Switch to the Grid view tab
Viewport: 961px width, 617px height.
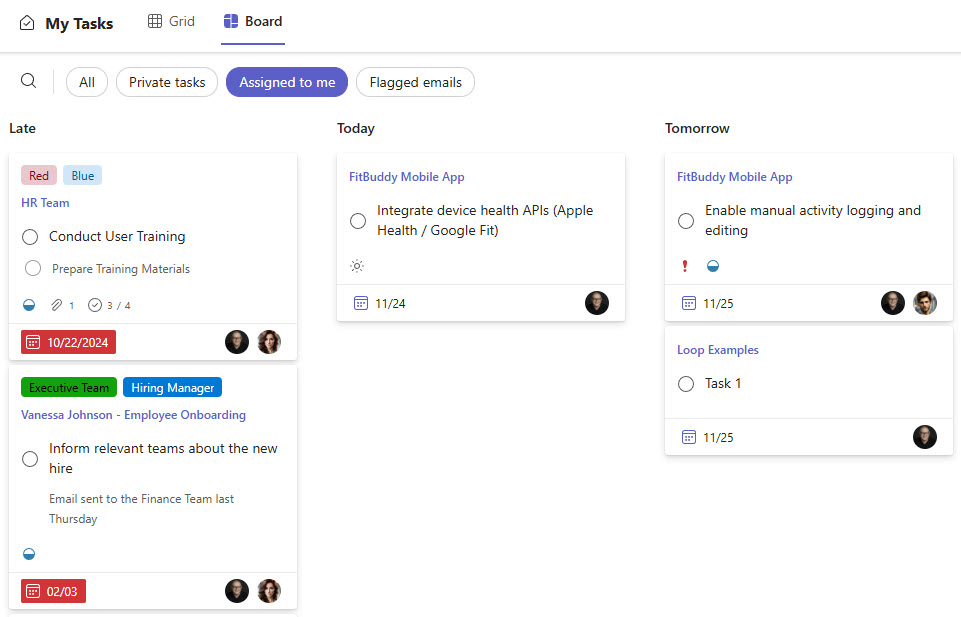point(171,21)
